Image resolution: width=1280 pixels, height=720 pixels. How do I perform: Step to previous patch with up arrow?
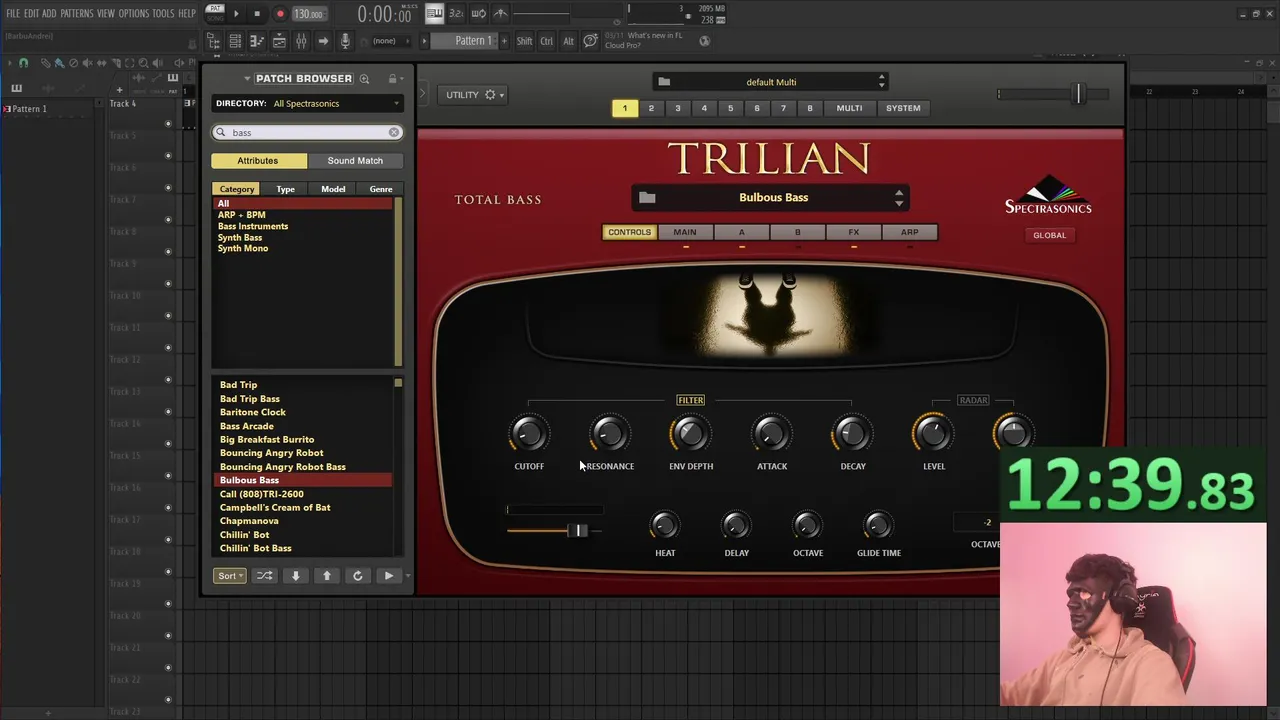(327, 575)
